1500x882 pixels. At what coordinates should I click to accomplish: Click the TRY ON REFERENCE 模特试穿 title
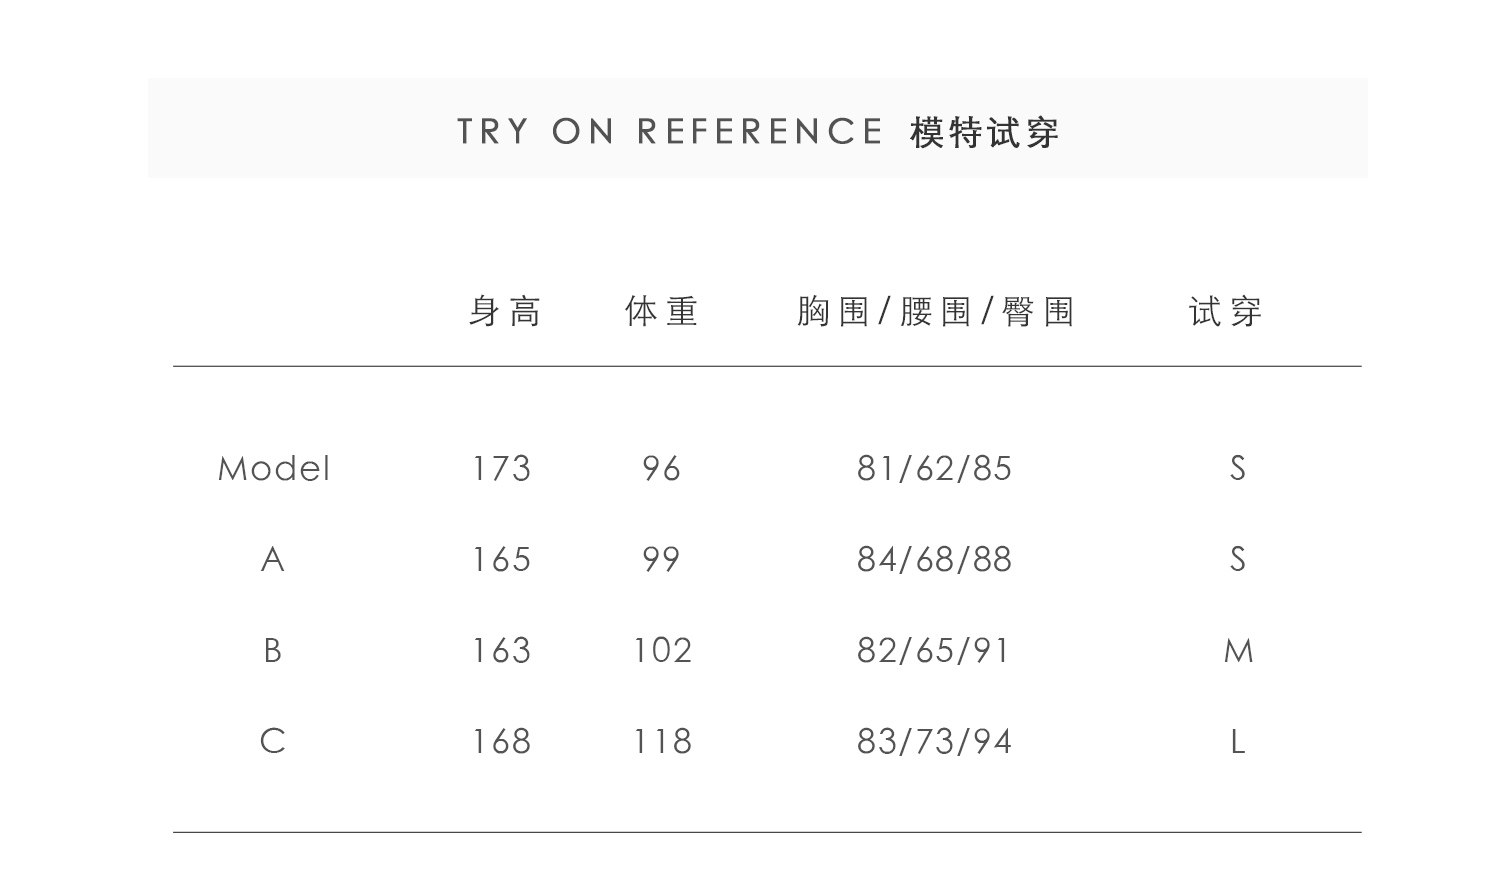click(757, 132)
